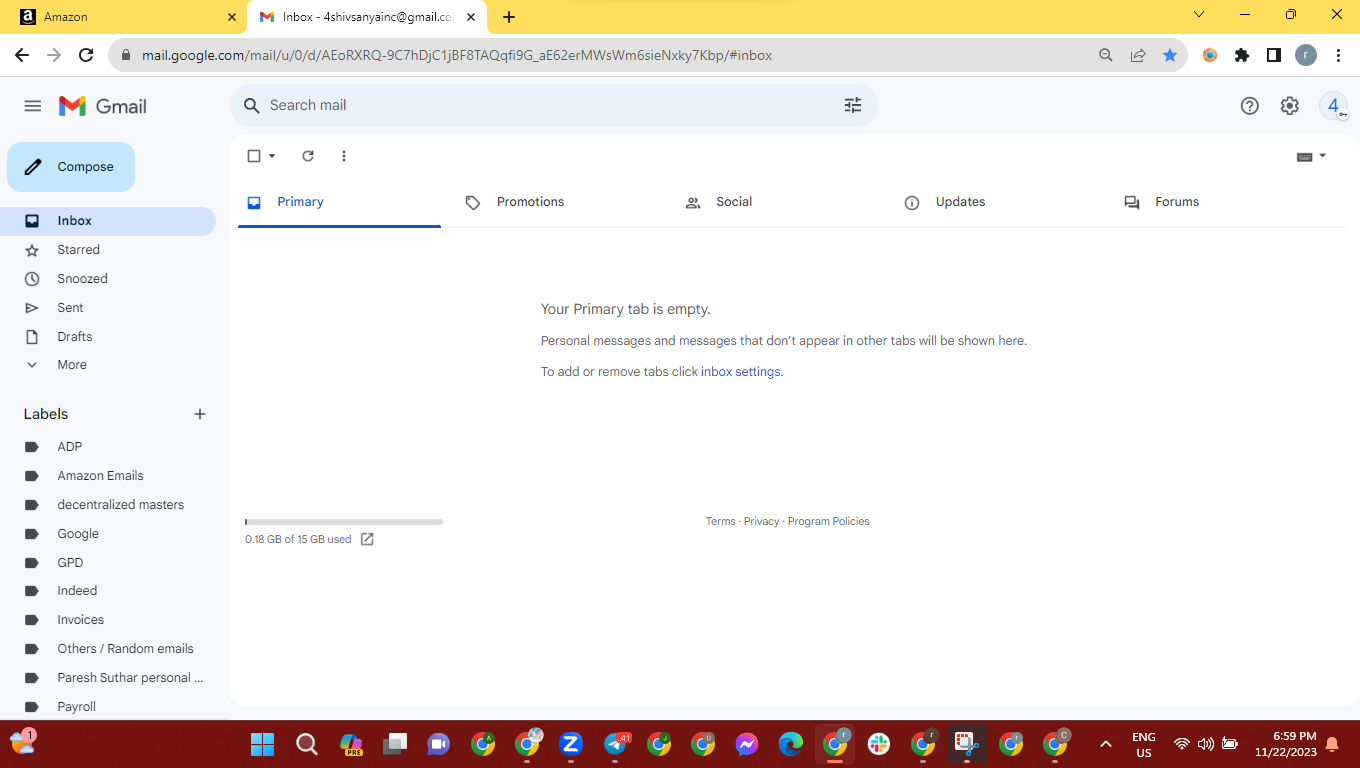Switch to the Updates tab

(998, 202)
